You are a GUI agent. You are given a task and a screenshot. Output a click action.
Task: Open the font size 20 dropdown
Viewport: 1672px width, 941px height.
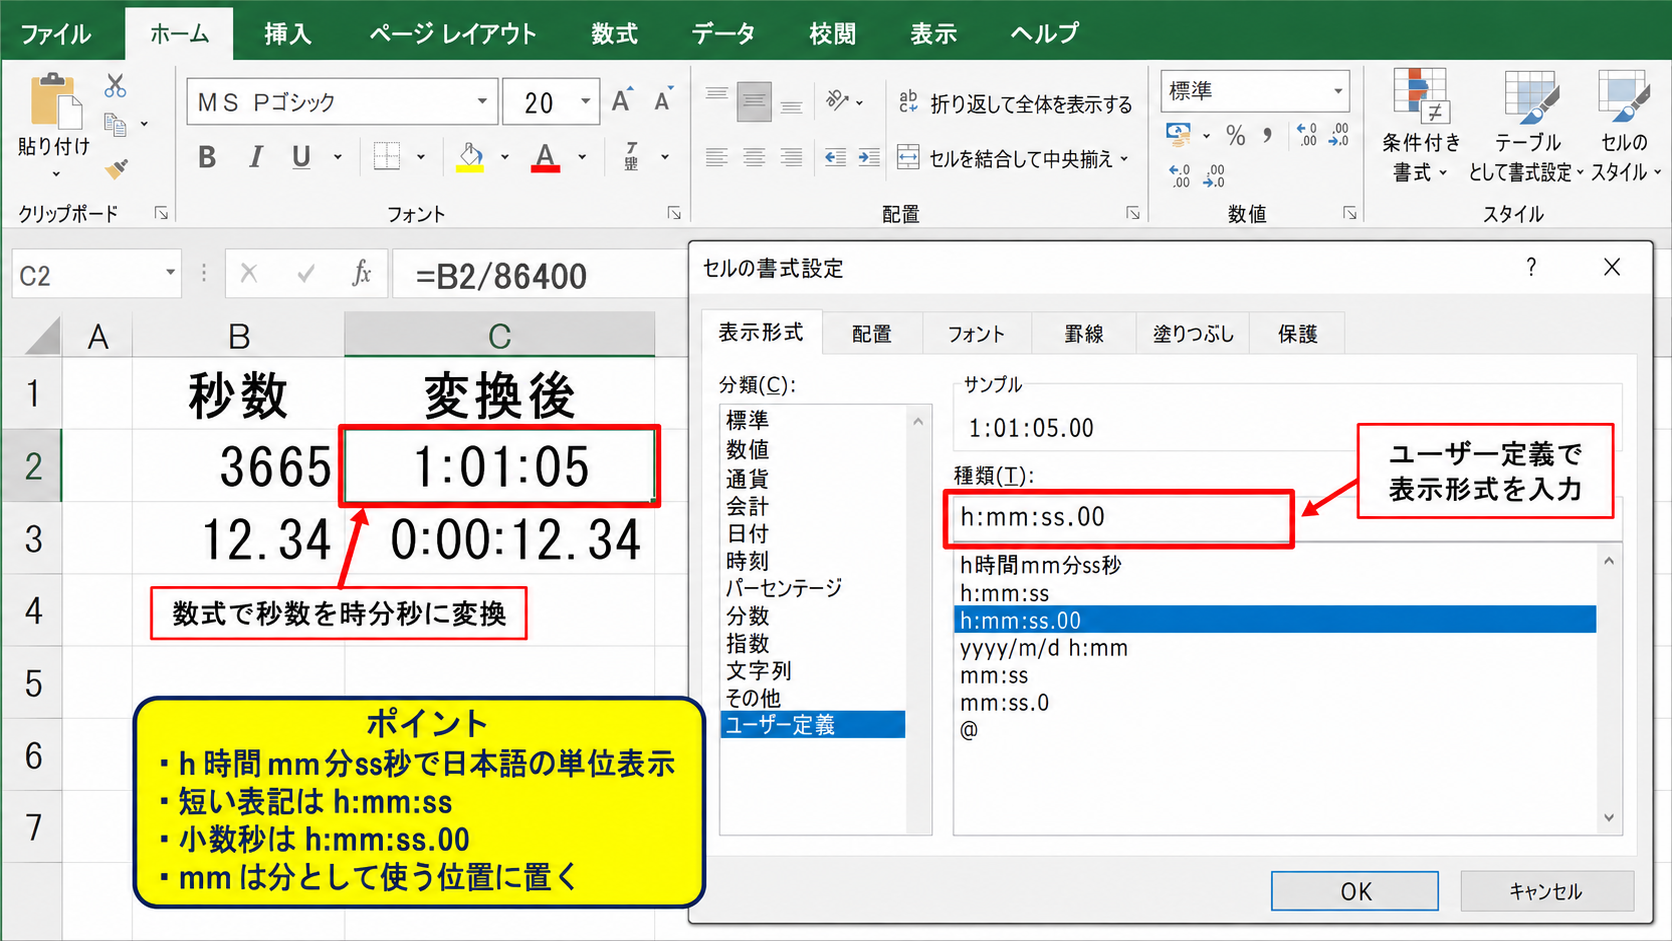tap(586, 102)
